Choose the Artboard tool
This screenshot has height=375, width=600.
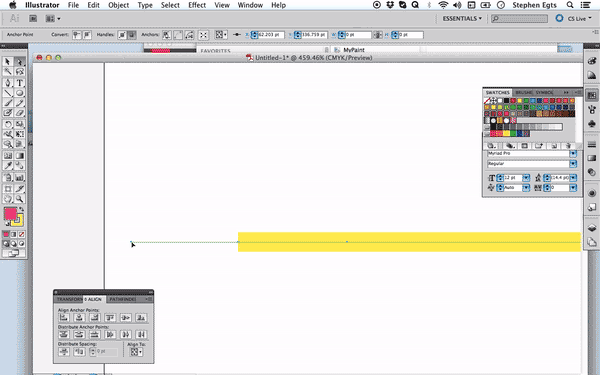[7, 189]
